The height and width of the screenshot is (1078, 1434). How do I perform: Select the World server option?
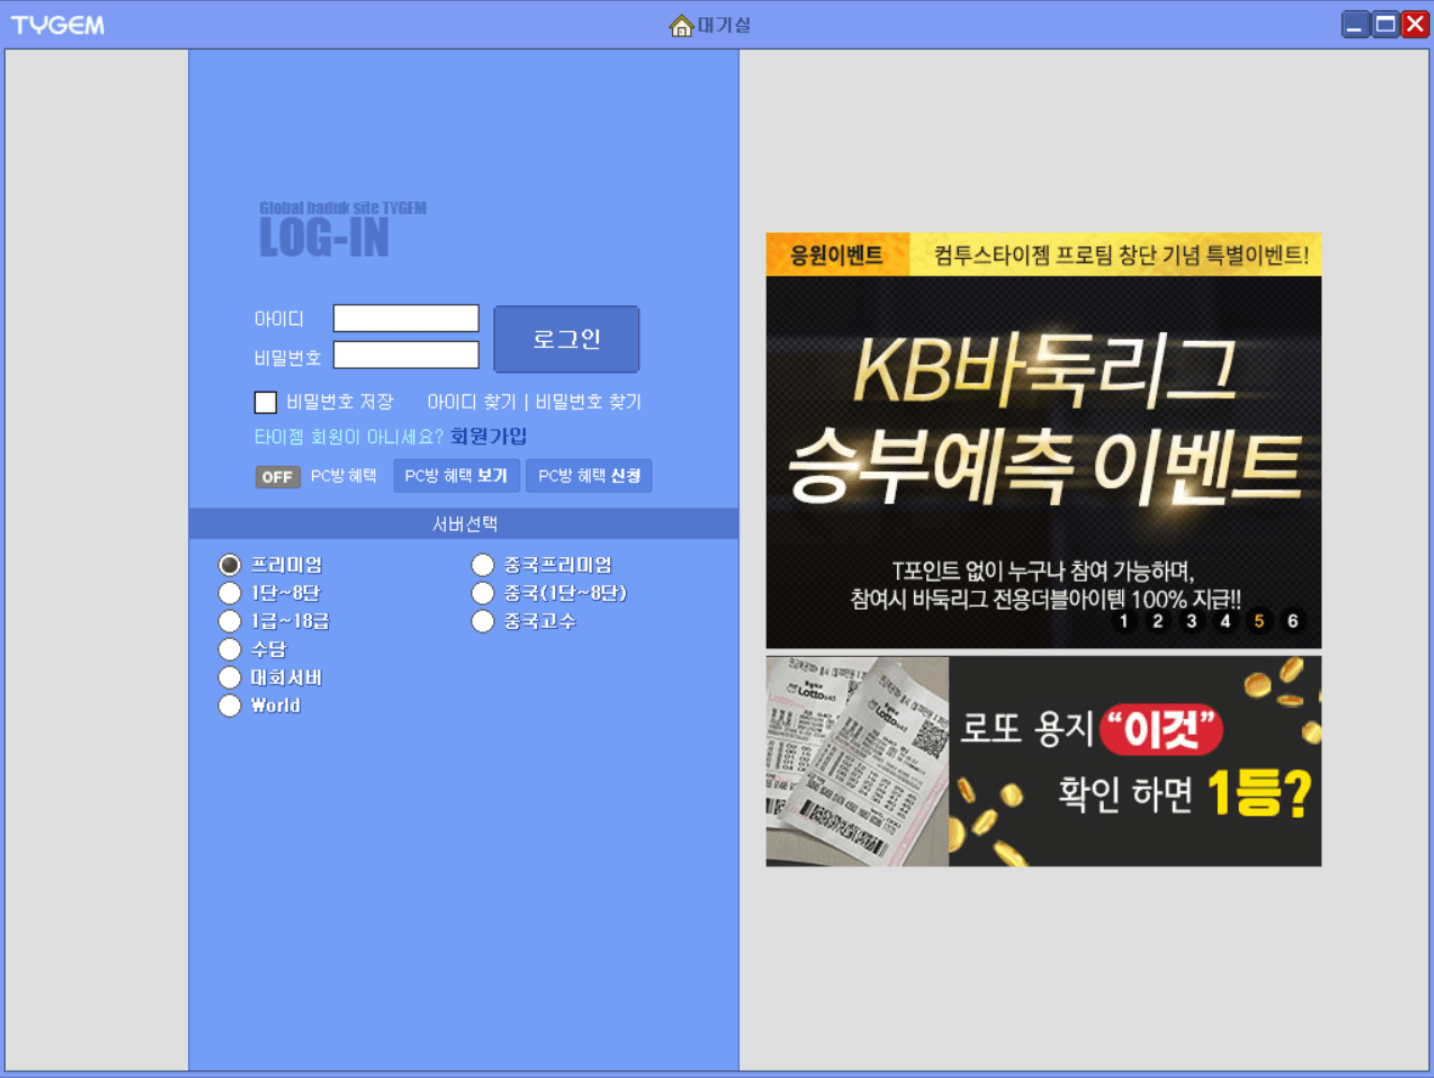pyautogui.click(x=229, y=705)
